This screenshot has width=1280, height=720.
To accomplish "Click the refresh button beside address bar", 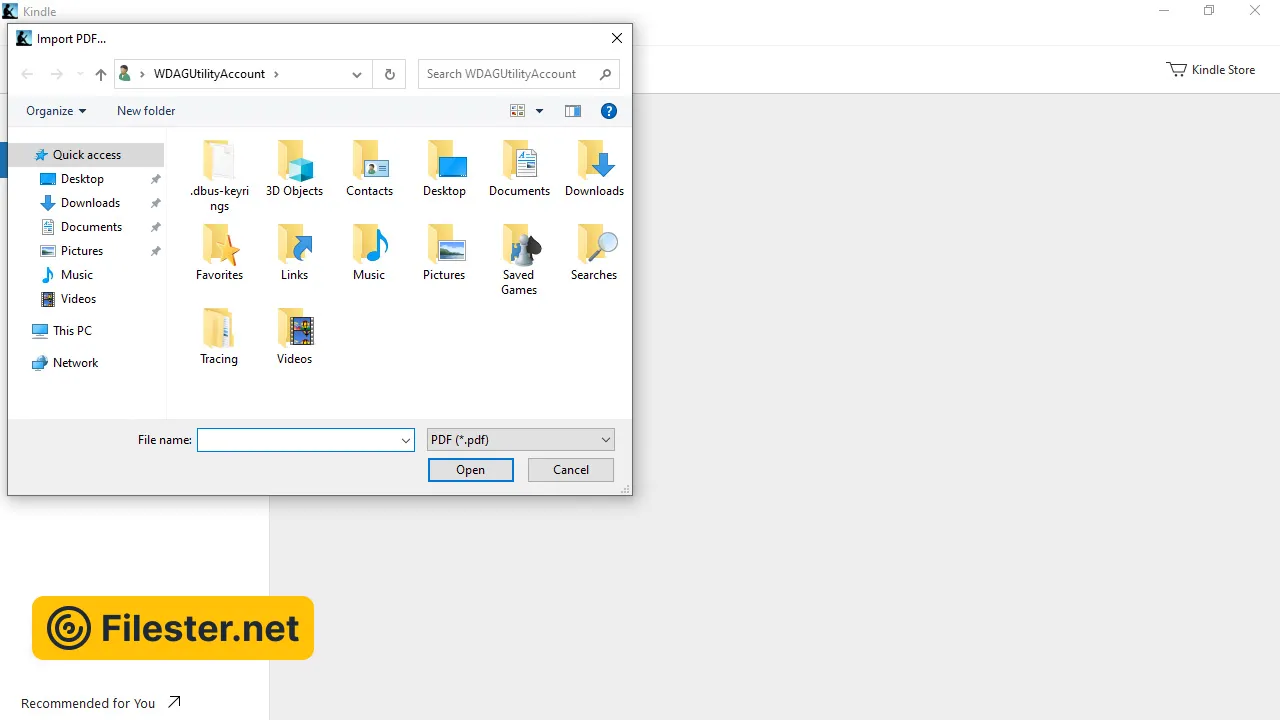I will click(x=389, y=74).
